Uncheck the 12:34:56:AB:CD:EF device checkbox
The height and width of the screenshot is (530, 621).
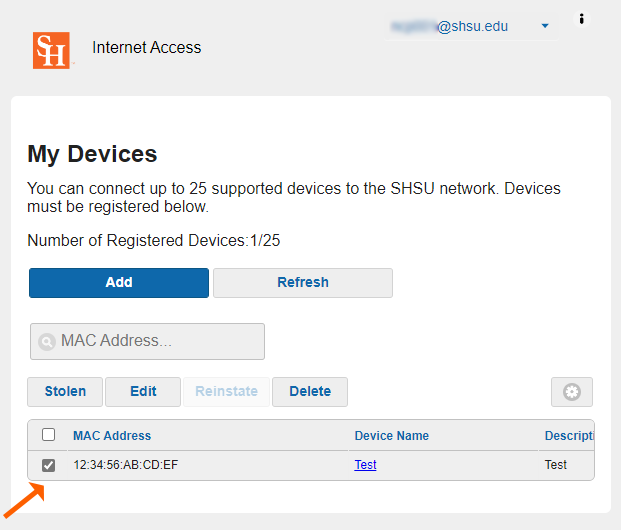(x=48, y=465)
